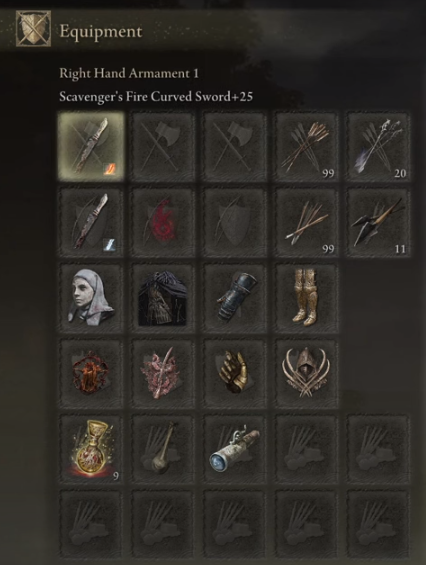
Task: Click the Equipment shield icon in the header
Action: coord(33,28)
